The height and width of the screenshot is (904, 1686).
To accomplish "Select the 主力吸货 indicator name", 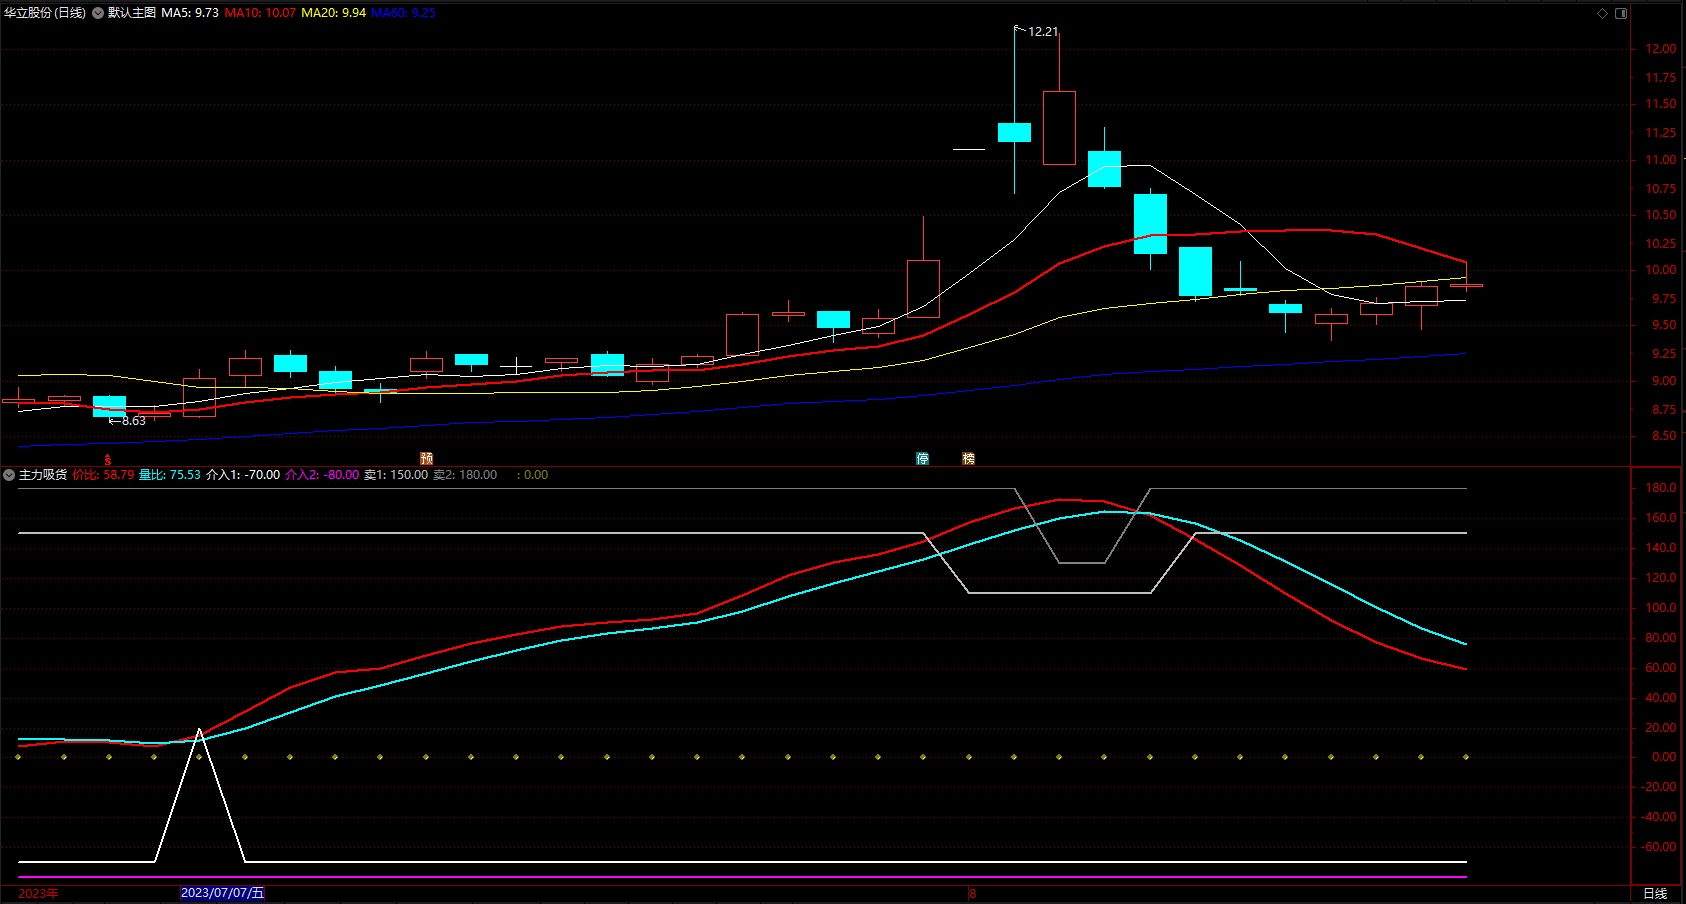I will tap(43, 475).
